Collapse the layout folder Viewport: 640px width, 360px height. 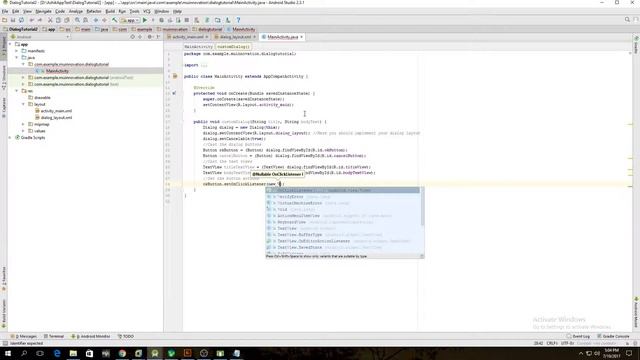coord(23,104)
